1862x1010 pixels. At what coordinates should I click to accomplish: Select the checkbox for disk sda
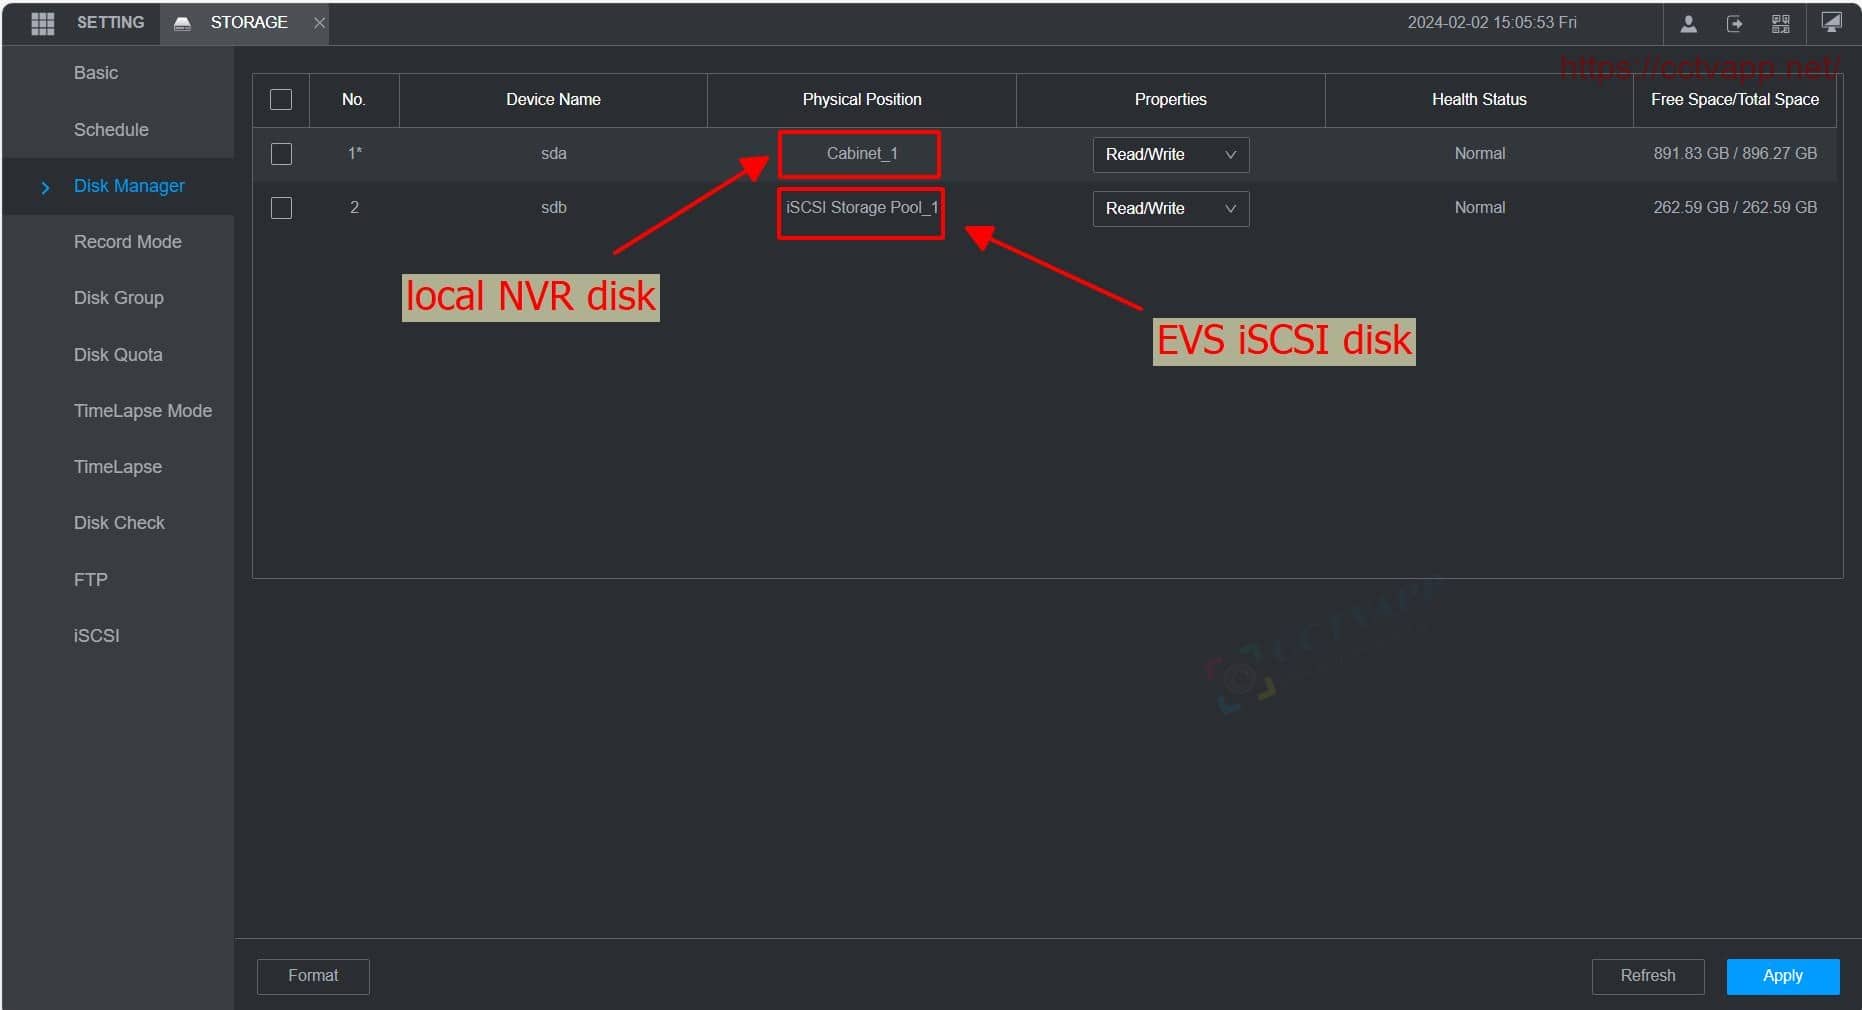[x=281, y=154]
